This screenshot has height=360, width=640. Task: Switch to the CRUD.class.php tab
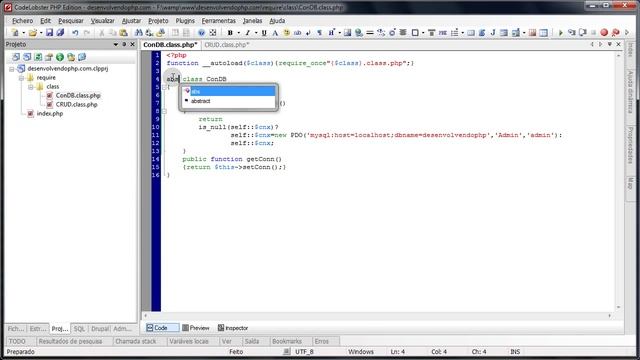[x=226, y=44]
